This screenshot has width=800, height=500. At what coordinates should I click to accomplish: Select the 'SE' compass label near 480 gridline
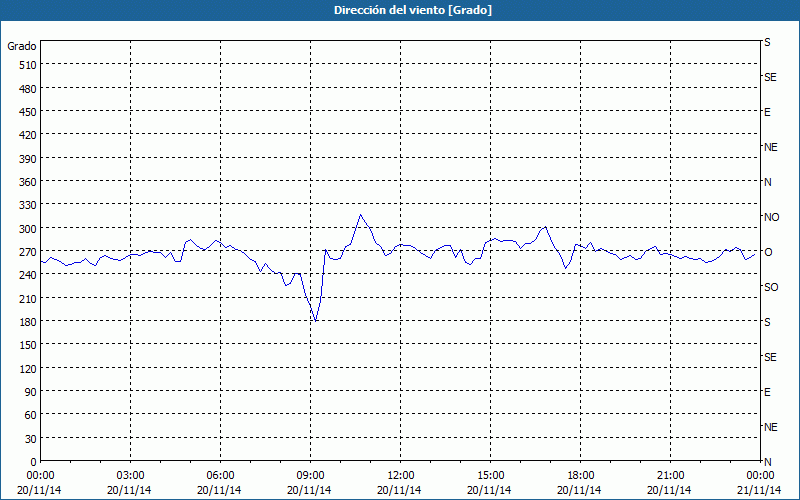point(770,77)
